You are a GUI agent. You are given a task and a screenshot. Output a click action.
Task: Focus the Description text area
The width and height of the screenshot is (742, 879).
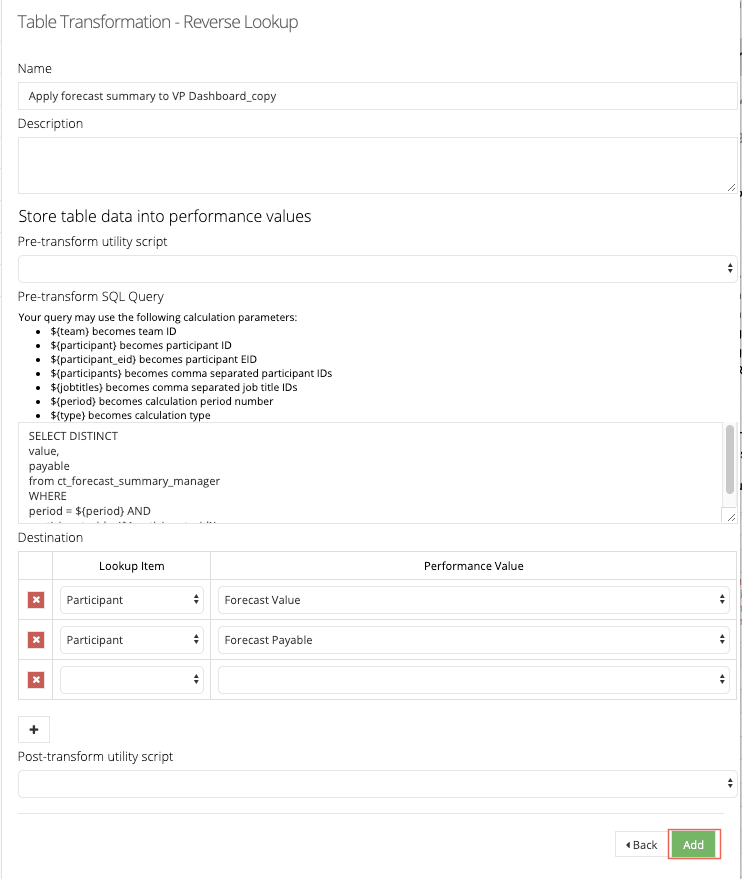click(377, 165)
